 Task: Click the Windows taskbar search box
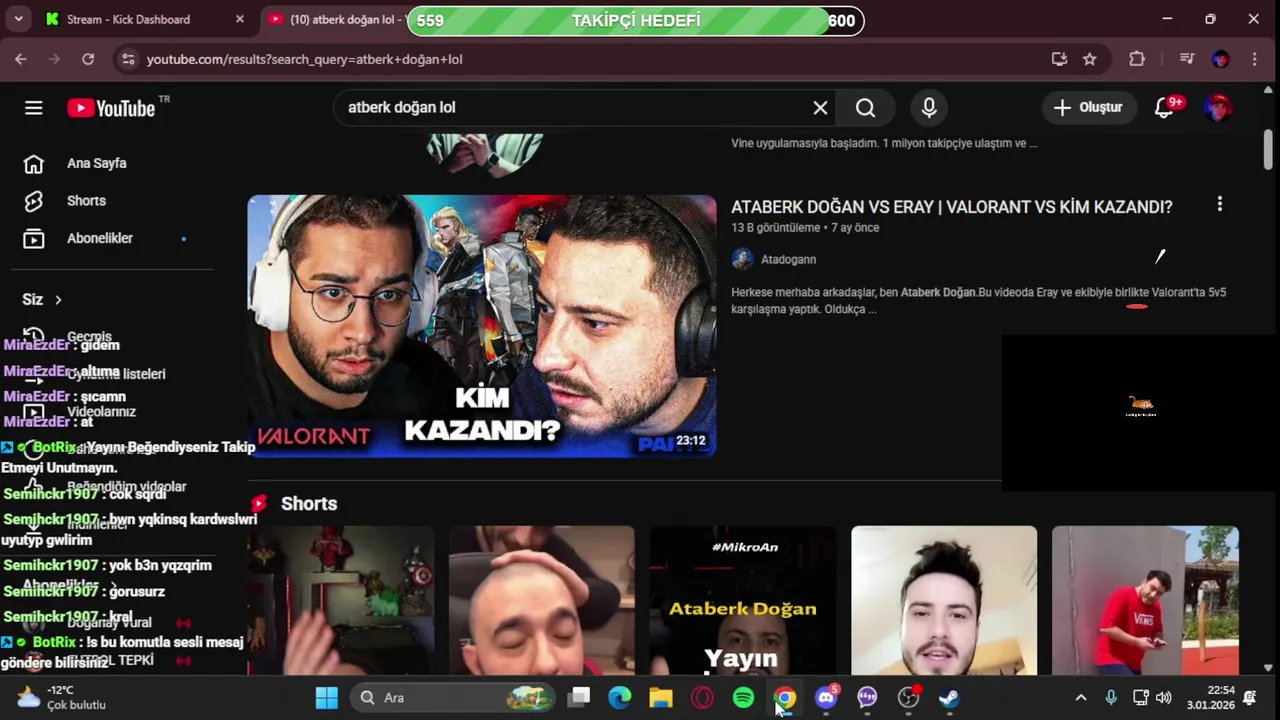coord(455,698)
